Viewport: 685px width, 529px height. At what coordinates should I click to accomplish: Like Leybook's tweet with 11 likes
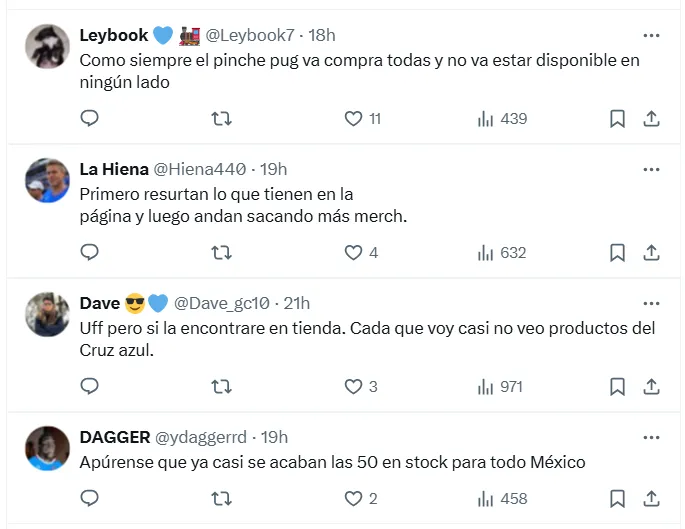[353, 119]
